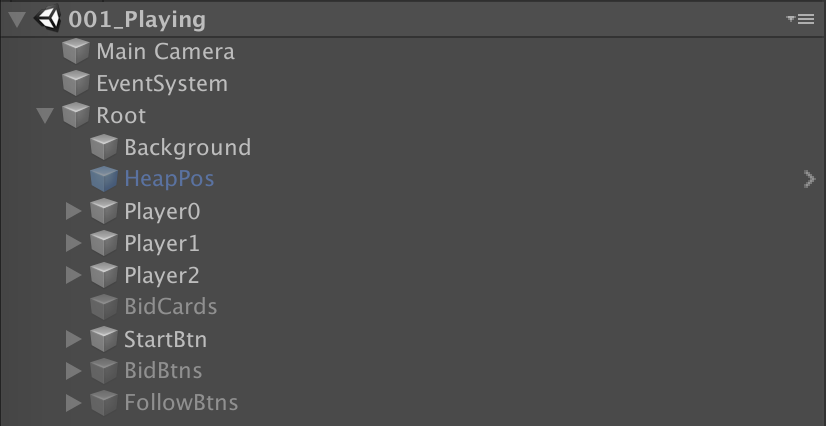Expand the Player1 children
Image resolution: width=826 pixels, height=426 pixels.
click(73, 243)
